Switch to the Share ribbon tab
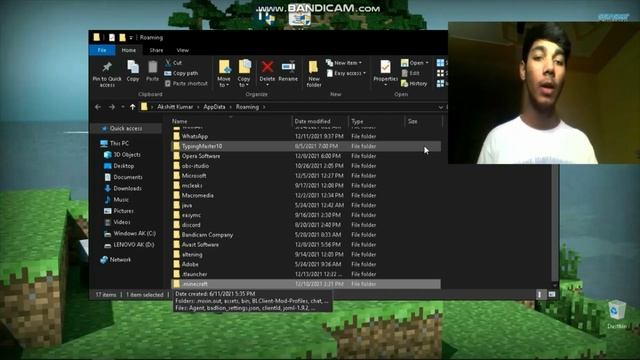640x360 pixels. coord(156,50)
